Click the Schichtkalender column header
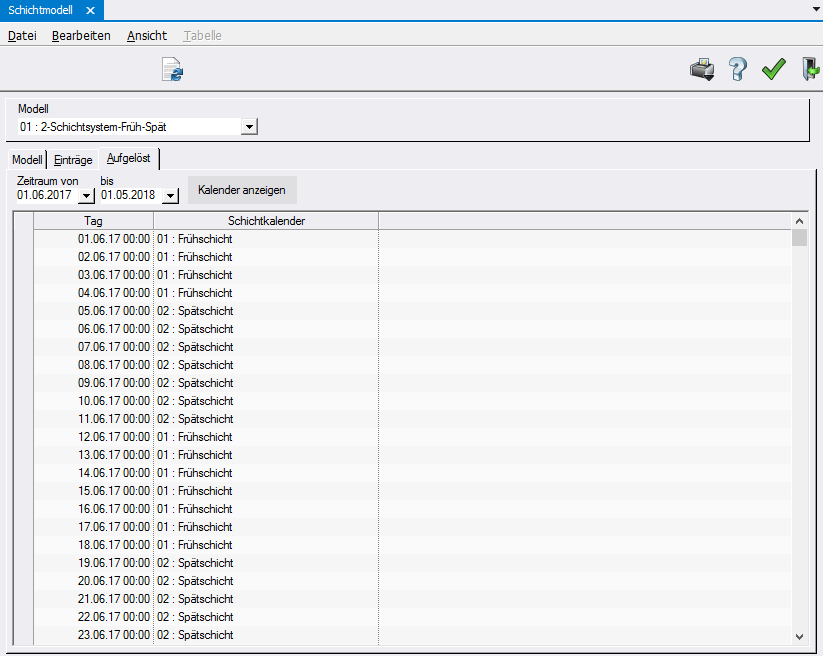 click(266, 221)
